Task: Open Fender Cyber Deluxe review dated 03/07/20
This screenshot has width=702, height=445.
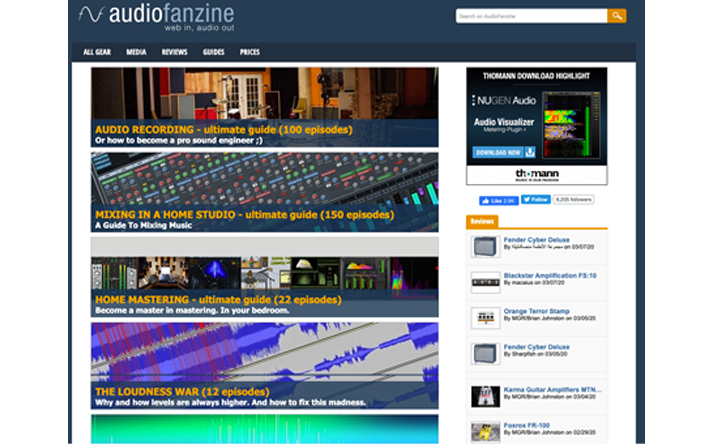Action: (x=536, y=240)
